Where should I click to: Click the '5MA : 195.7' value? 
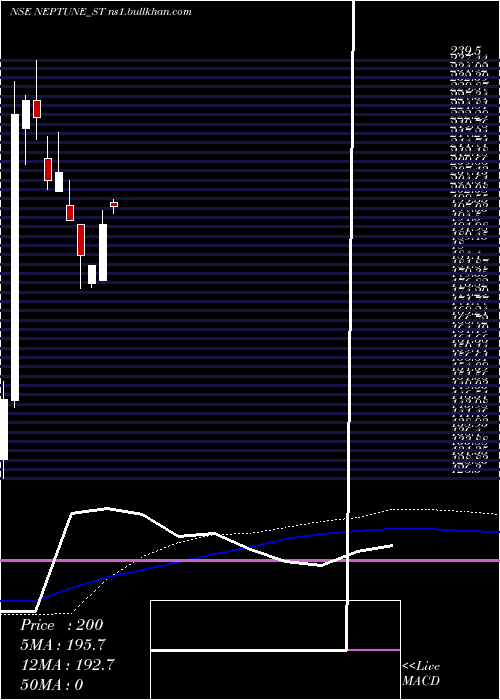tap(63, 645)
